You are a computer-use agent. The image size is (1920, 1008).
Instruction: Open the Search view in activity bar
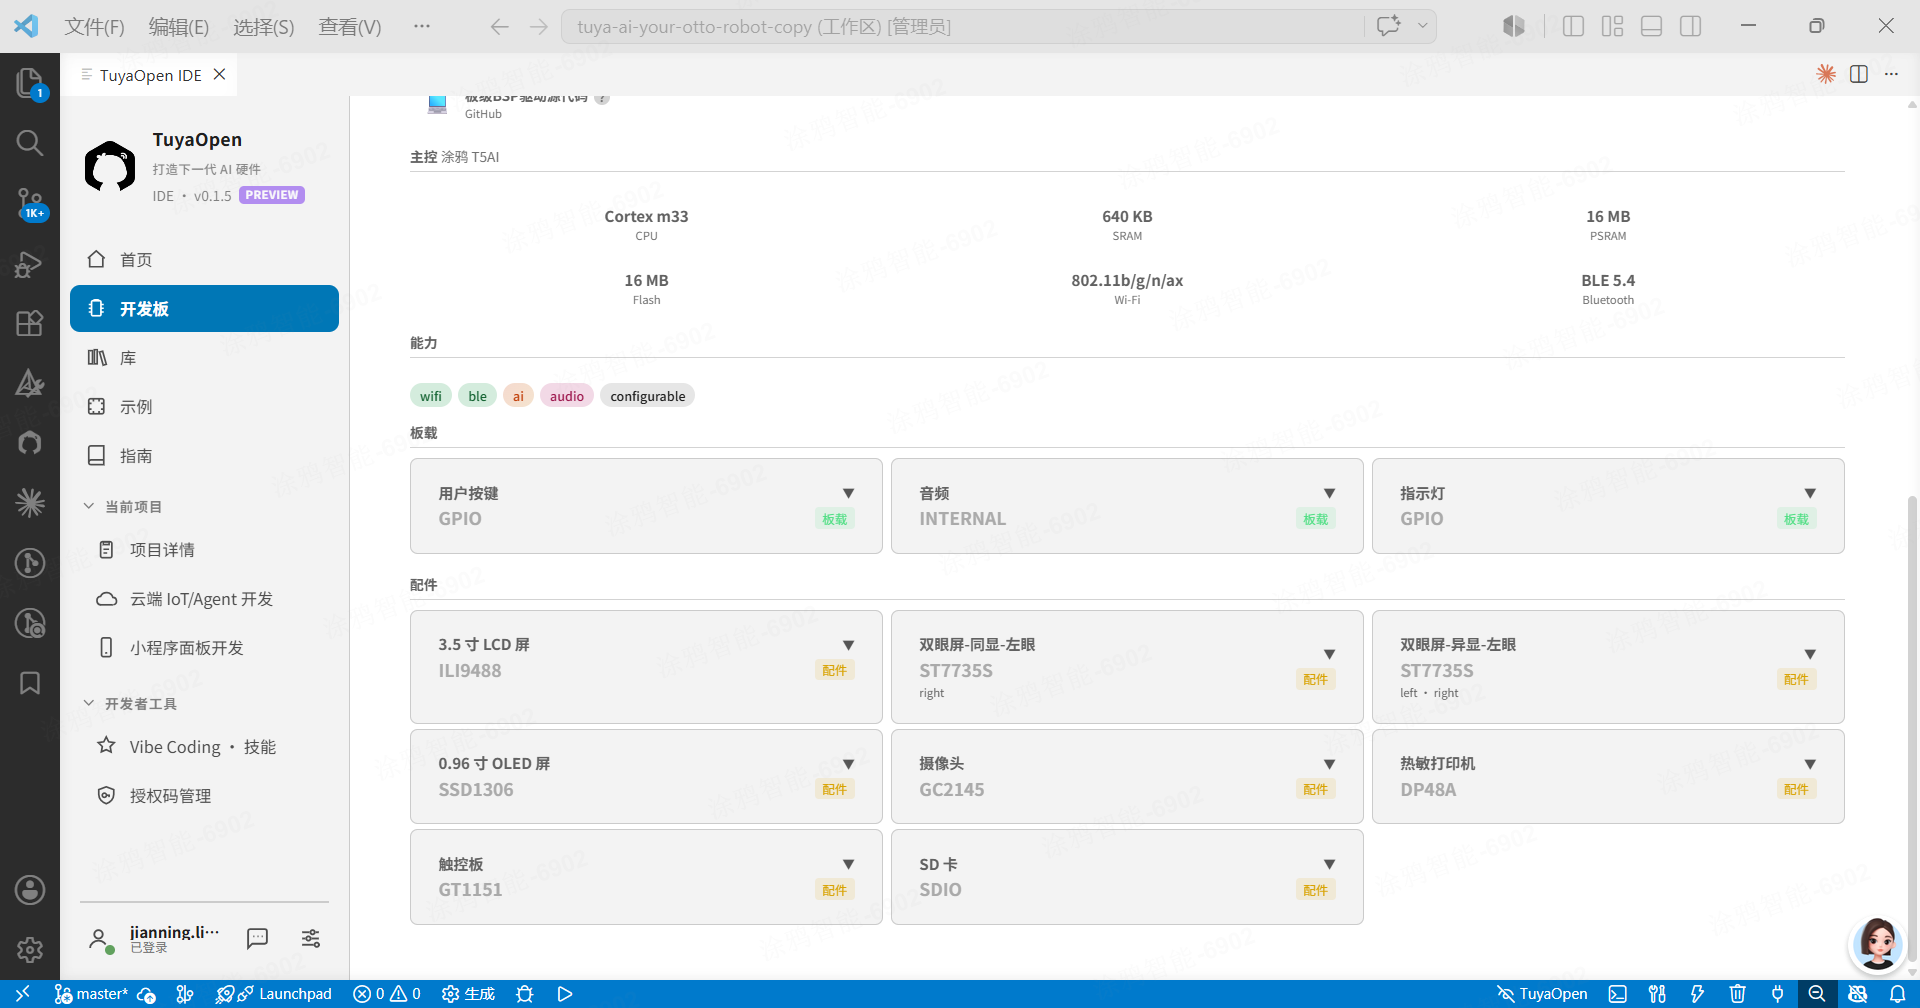coord(30,143)
